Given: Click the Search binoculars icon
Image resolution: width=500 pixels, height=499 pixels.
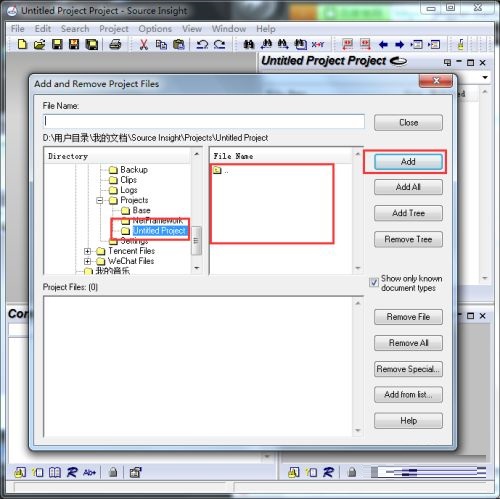Looking at the screenshot, I should (248, 44).
